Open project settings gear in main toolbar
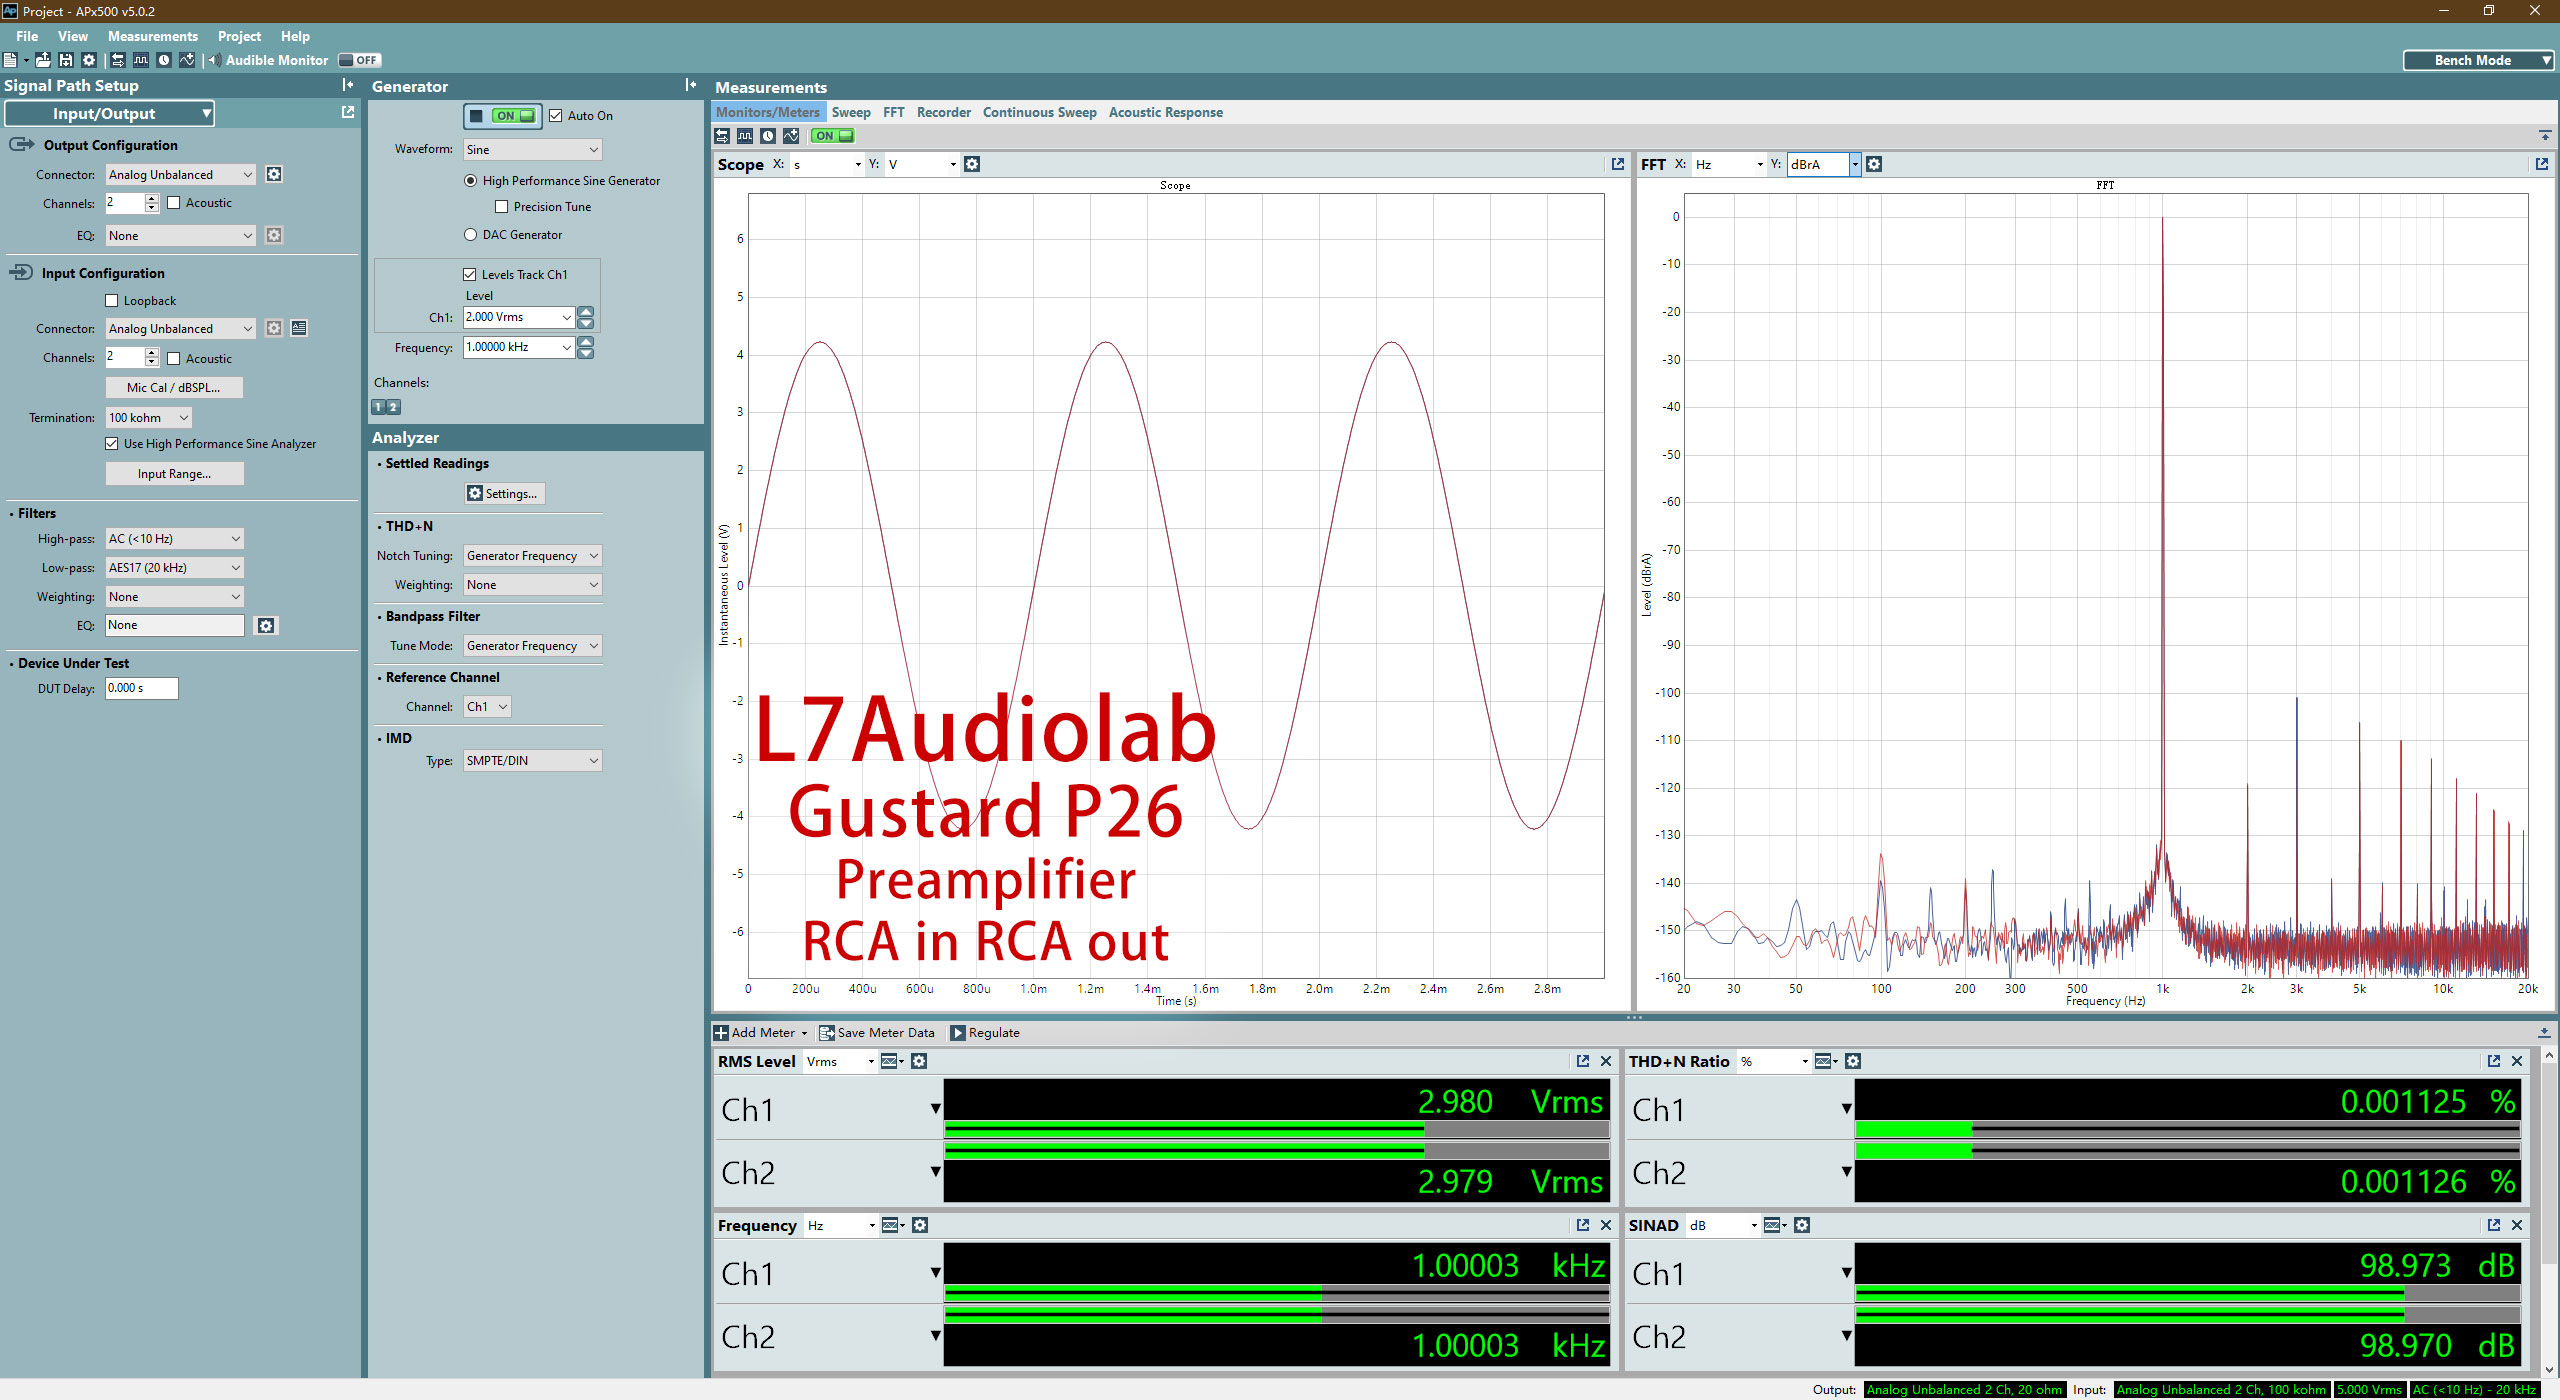The image size is (2560, 1400). coord(89,60)
